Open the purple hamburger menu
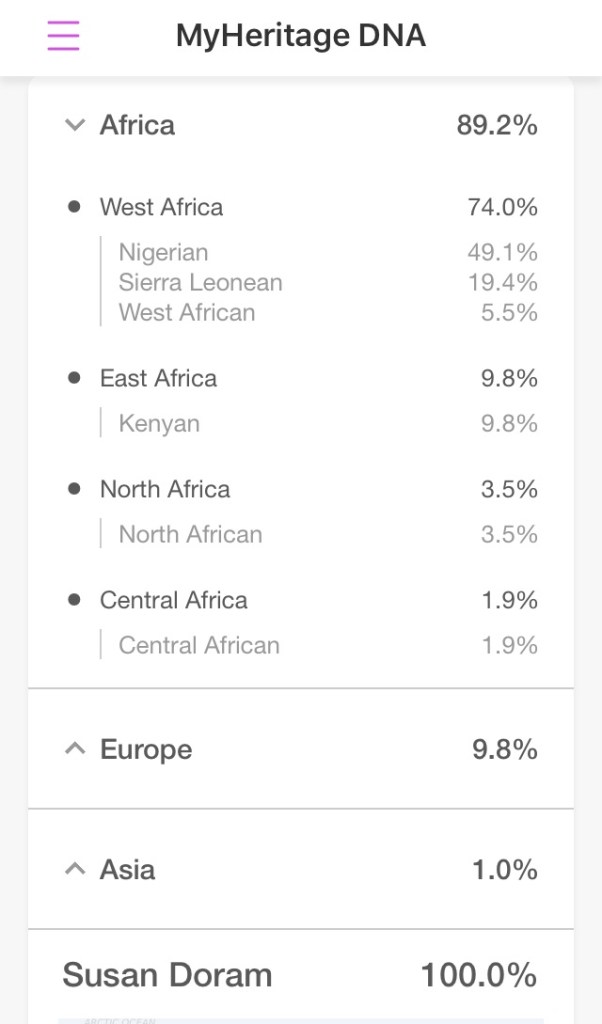This screenshot has width=602, height=1024. coord(63,35)
